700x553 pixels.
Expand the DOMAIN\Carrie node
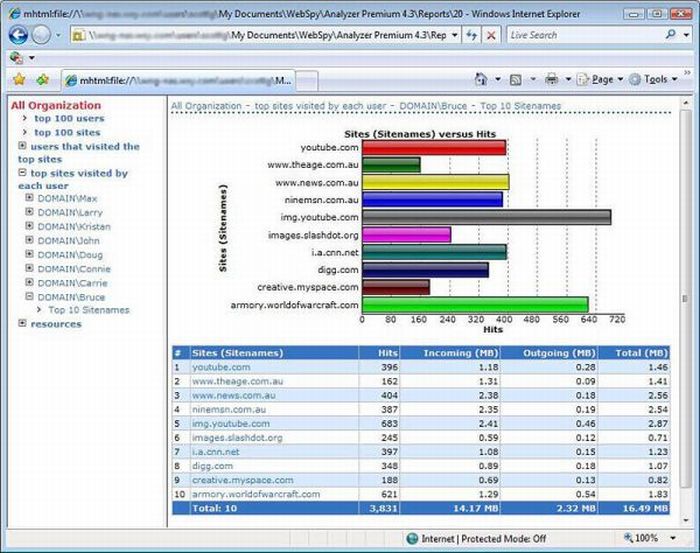tap(29, 283)
